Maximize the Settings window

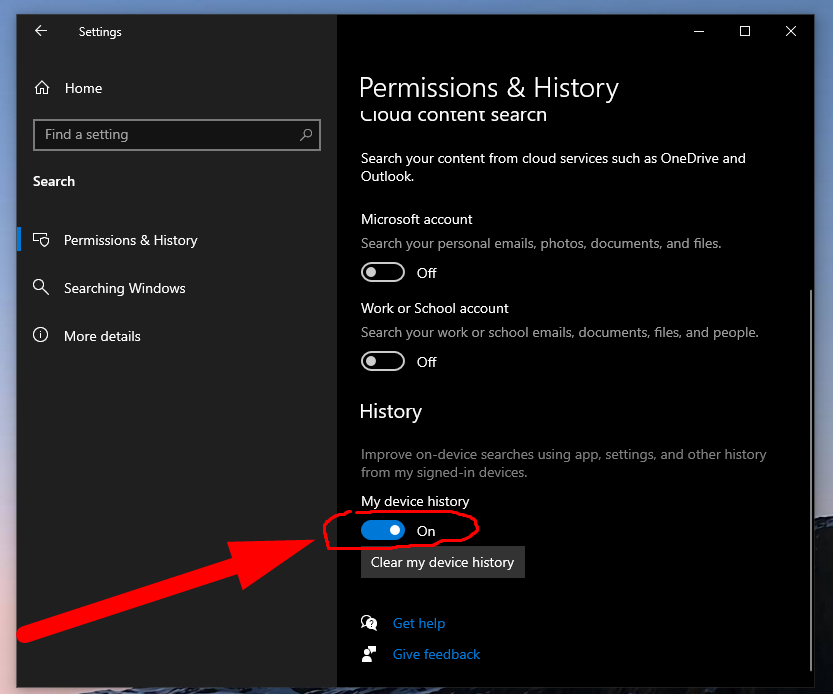744,31
